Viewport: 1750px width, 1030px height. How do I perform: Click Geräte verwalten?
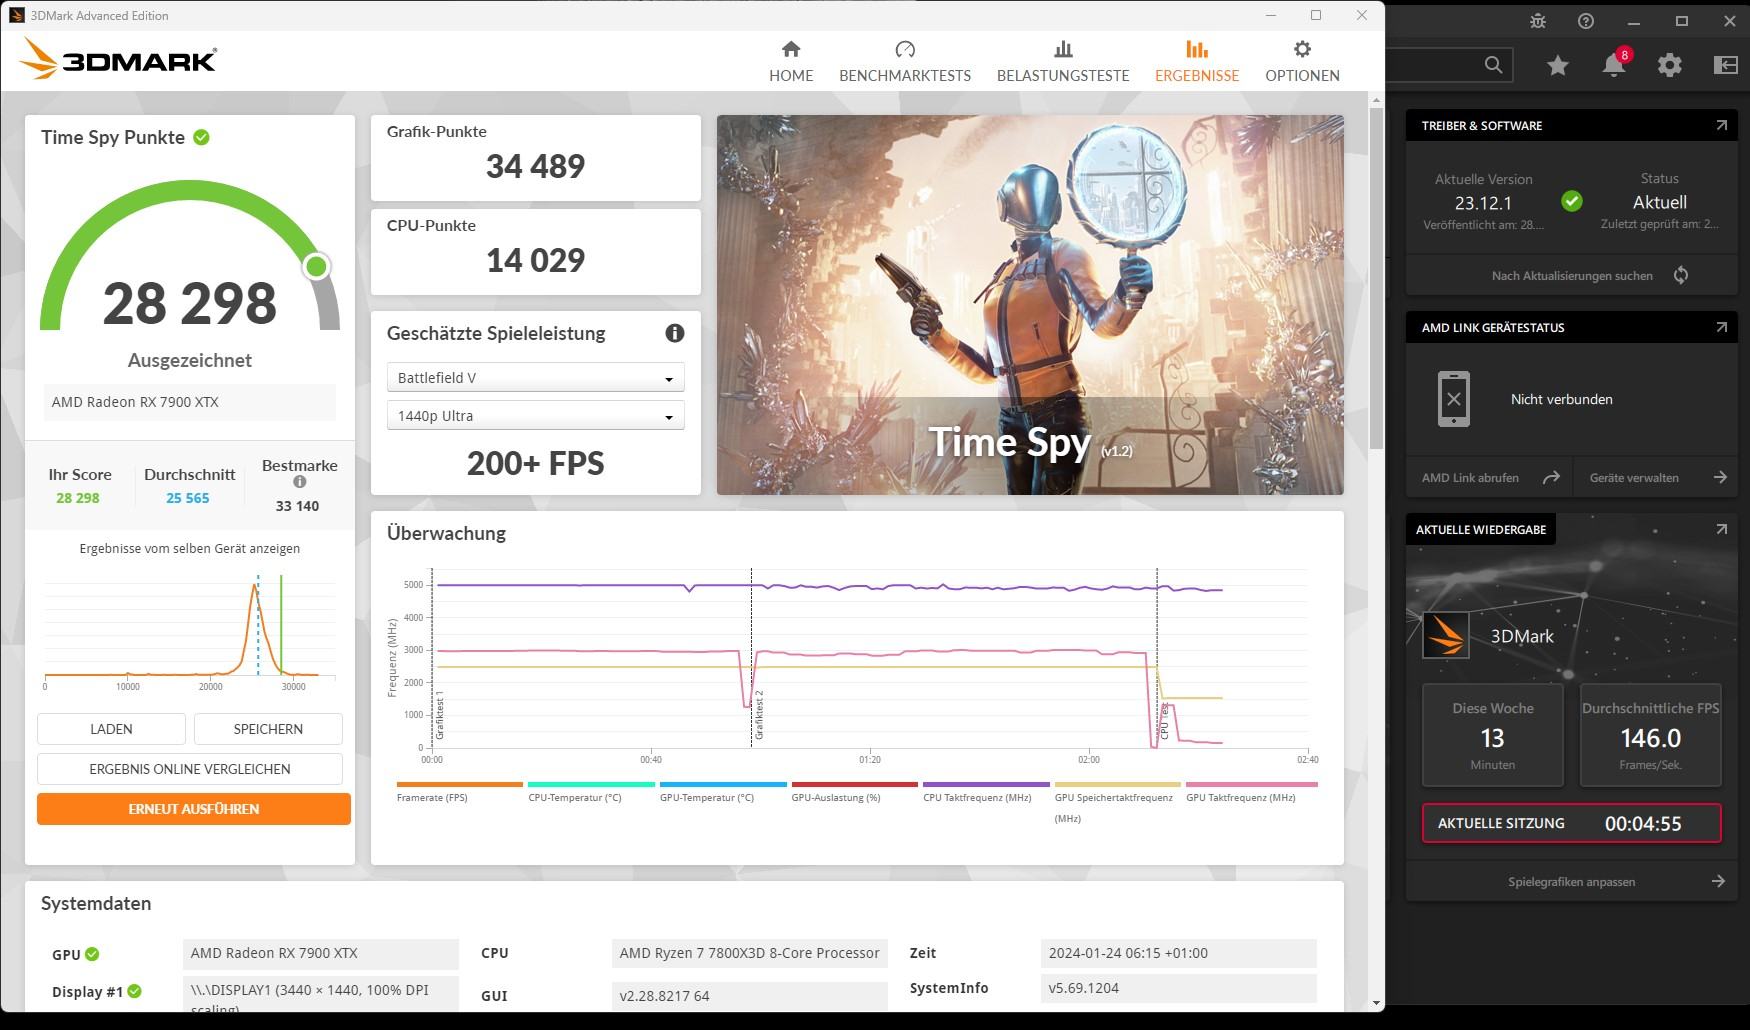pyautogui.click(x=1634, y=478)
